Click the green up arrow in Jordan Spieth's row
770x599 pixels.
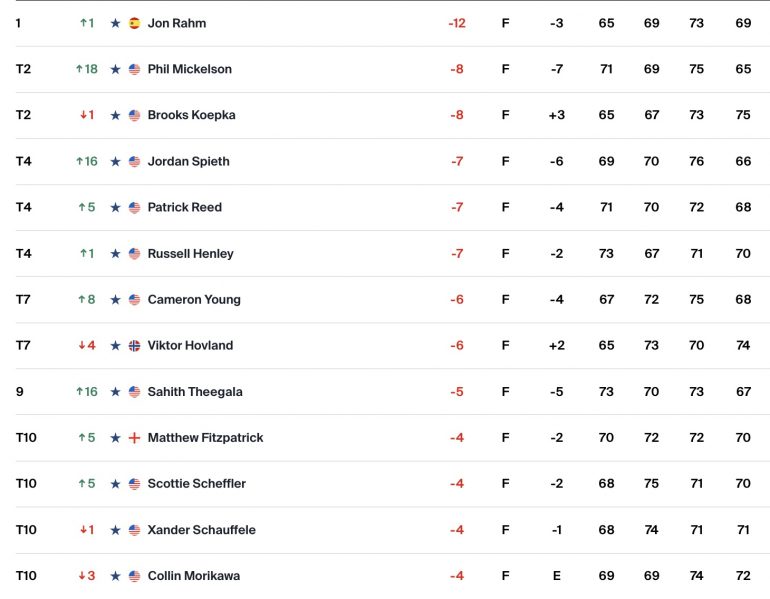click(80, 161)
